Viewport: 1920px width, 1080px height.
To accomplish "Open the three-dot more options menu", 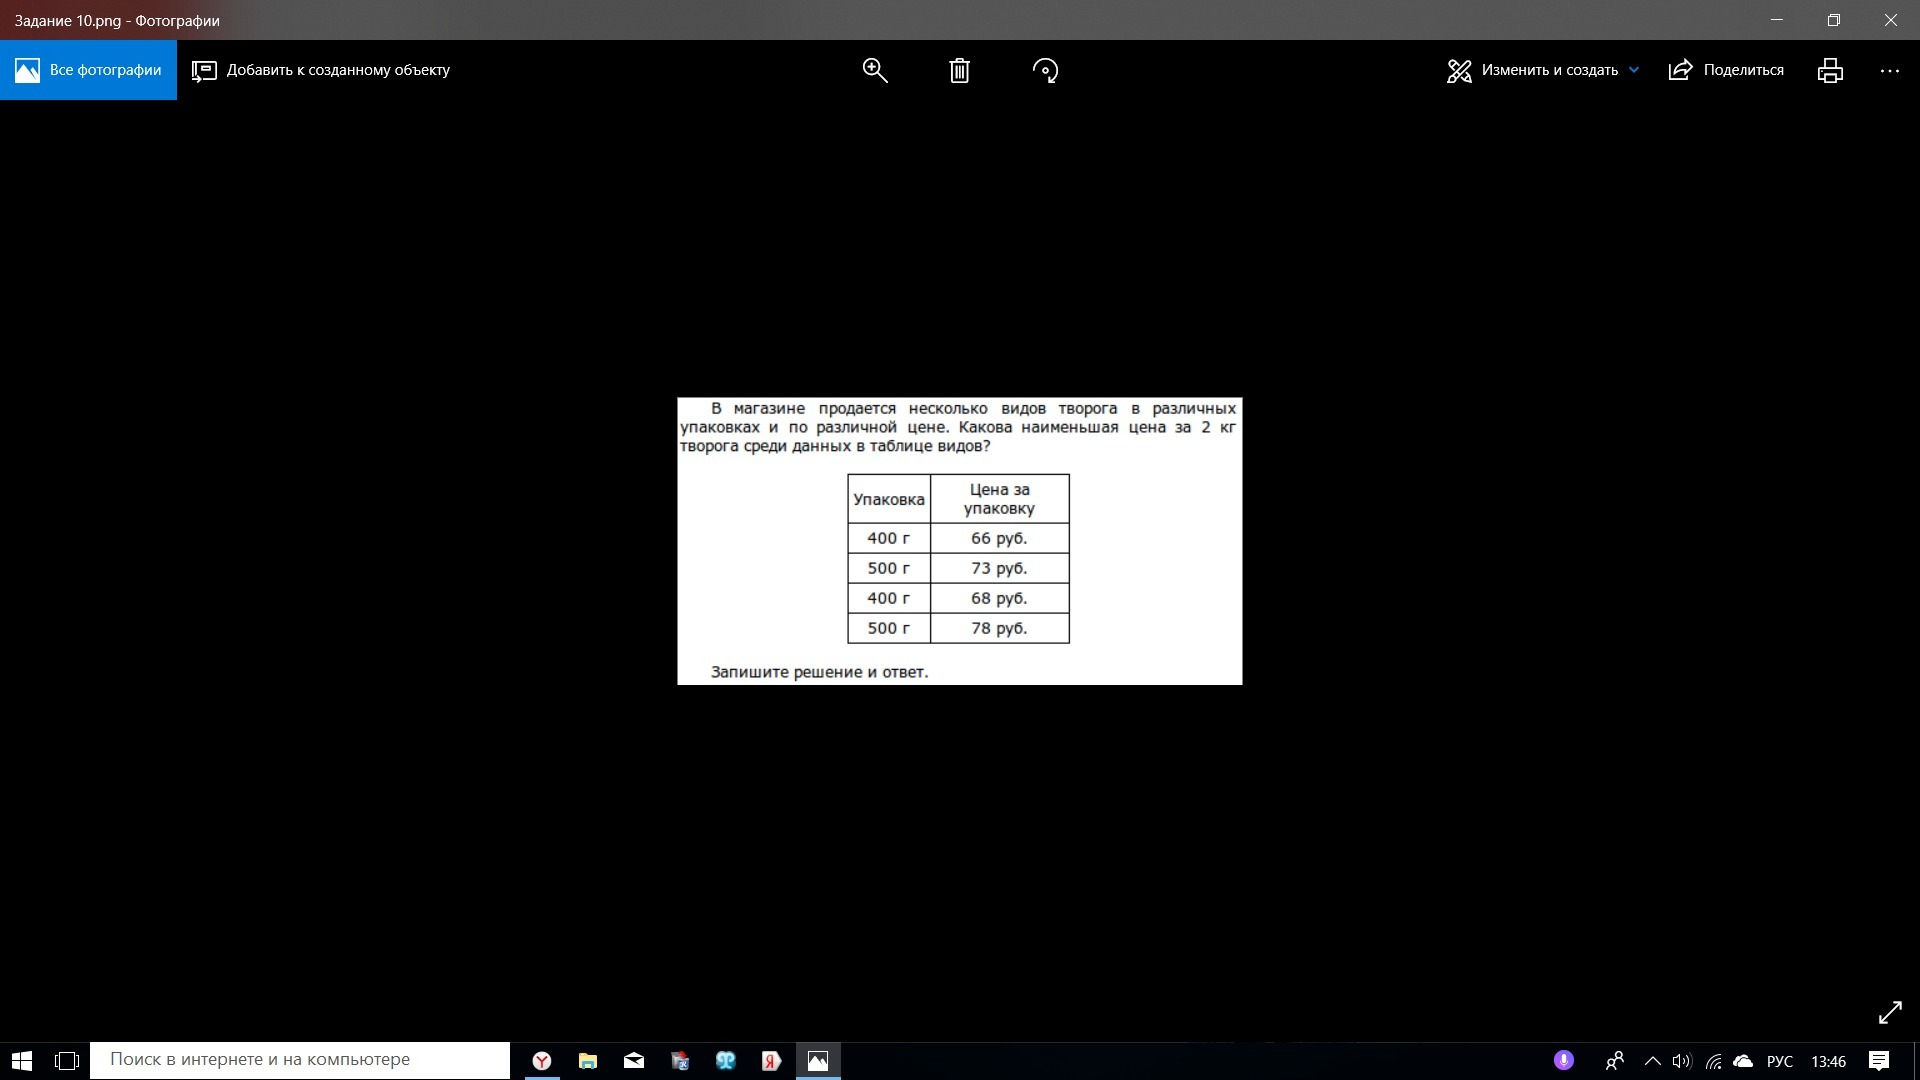I will (1889, 70).
